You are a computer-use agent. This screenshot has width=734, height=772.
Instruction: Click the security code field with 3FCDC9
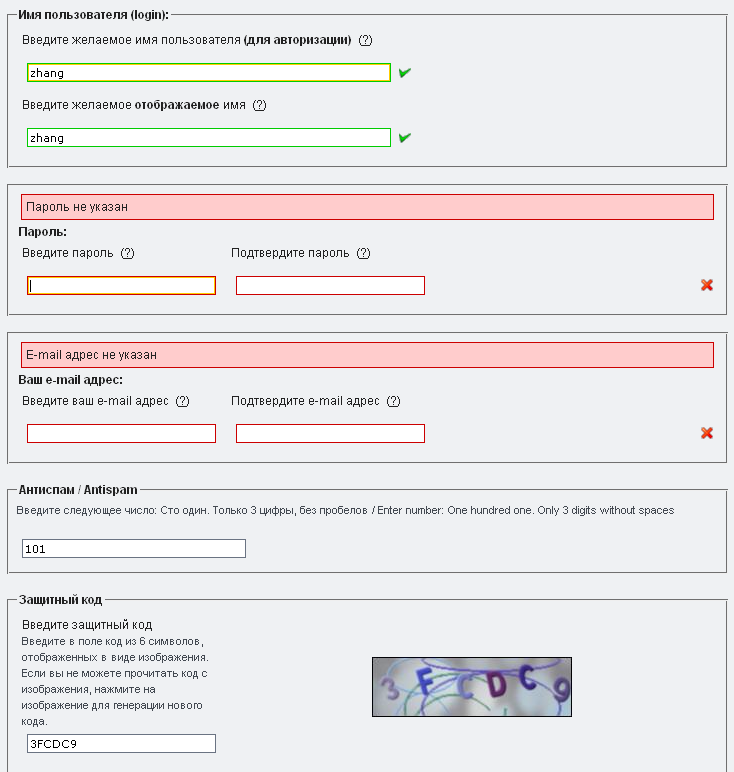coord(121,744)
